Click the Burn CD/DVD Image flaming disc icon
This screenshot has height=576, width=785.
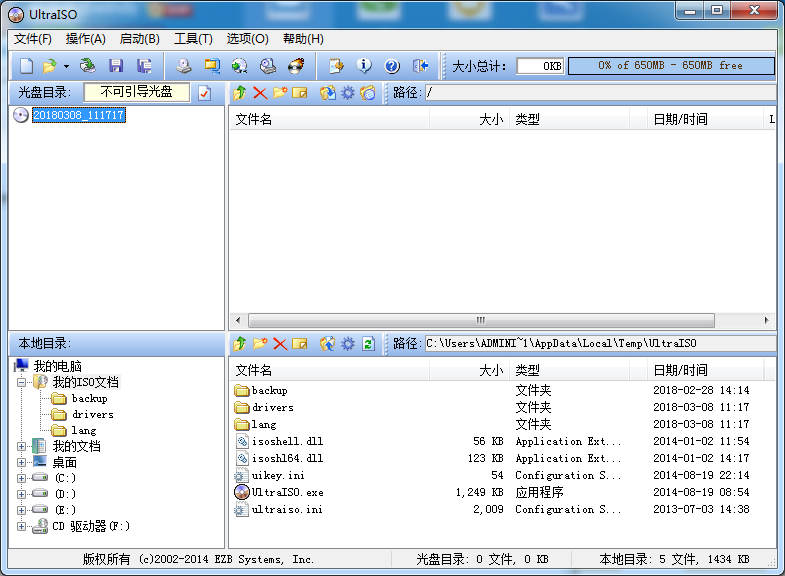[x=296, y=66]
